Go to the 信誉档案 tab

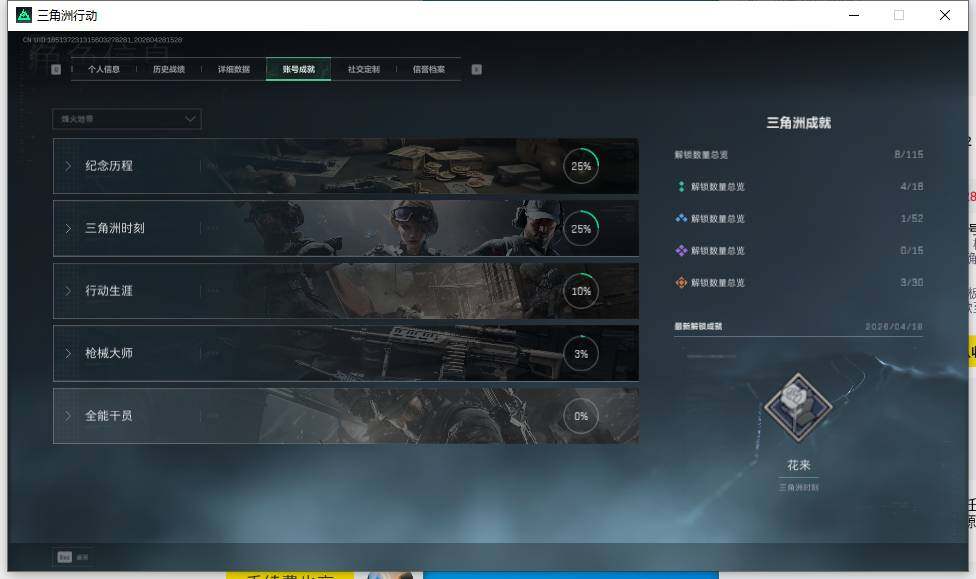click(x=429, y=69)
